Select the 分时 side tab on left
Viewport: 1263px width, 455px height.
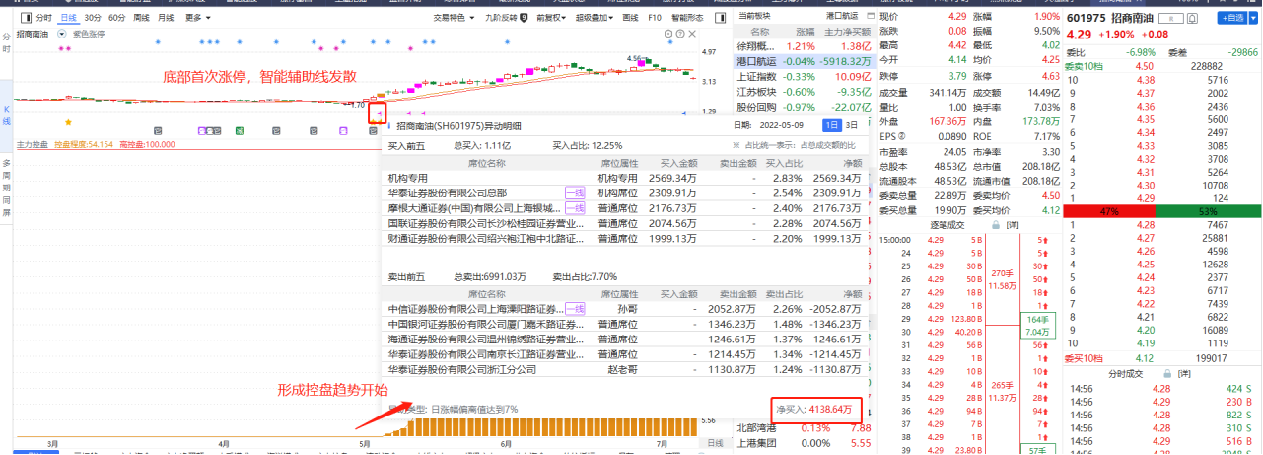tap(6, 43)
